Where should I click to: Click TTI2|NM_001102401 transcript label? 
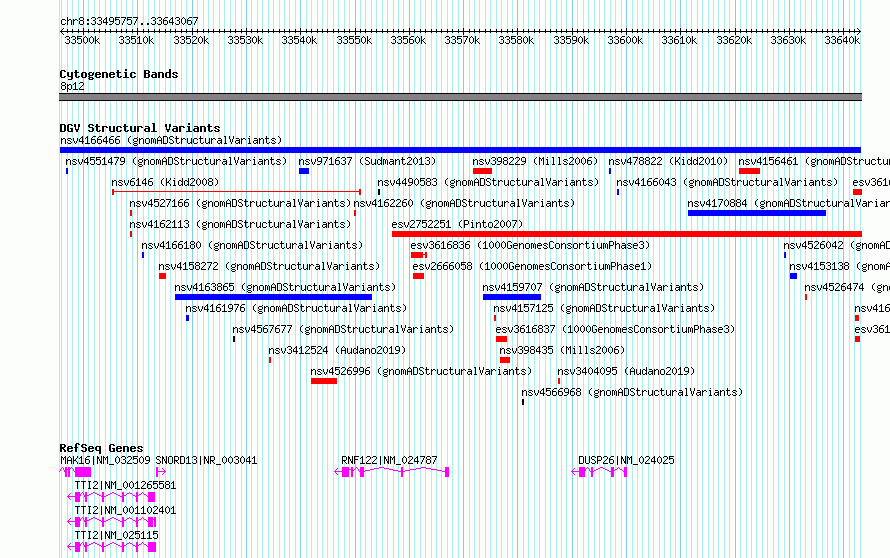pyautogui.click(x=125, y=510)
